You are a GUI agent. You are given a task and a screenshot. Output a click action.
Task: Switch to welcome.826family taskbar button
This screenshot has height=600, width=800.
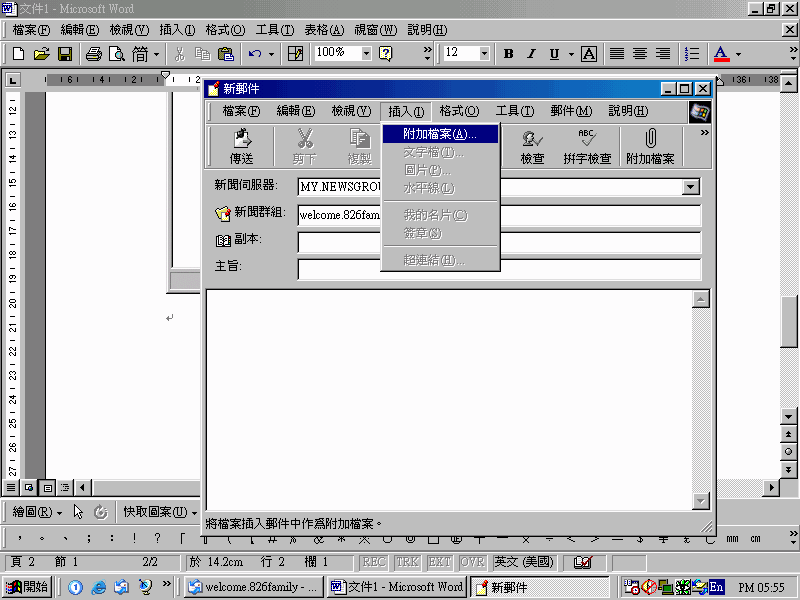pos(254,587)
